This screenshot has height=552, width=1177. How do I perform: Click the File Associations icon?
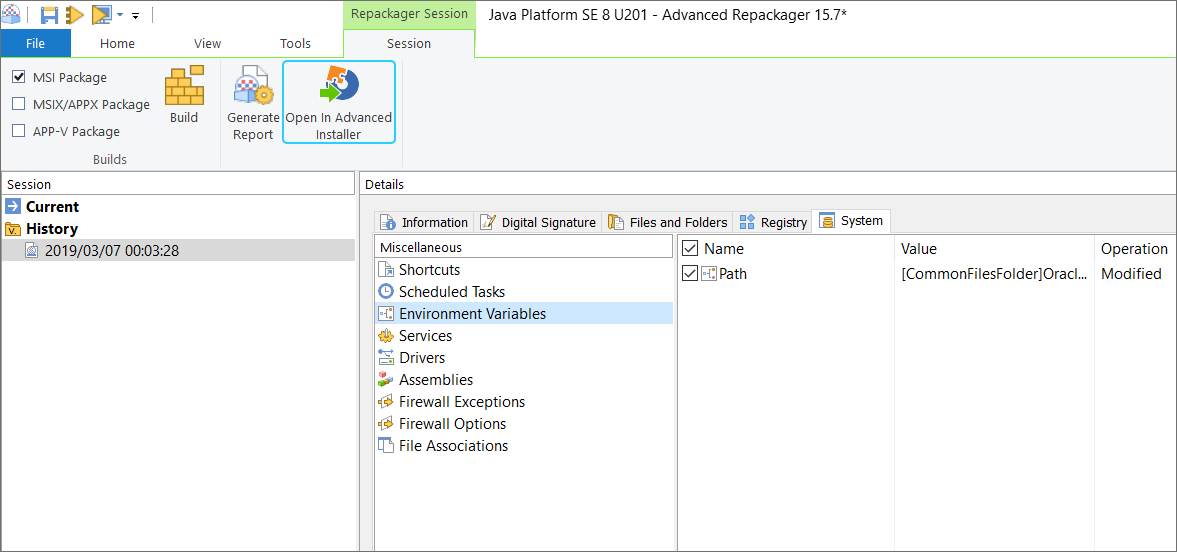pos(386,445)
